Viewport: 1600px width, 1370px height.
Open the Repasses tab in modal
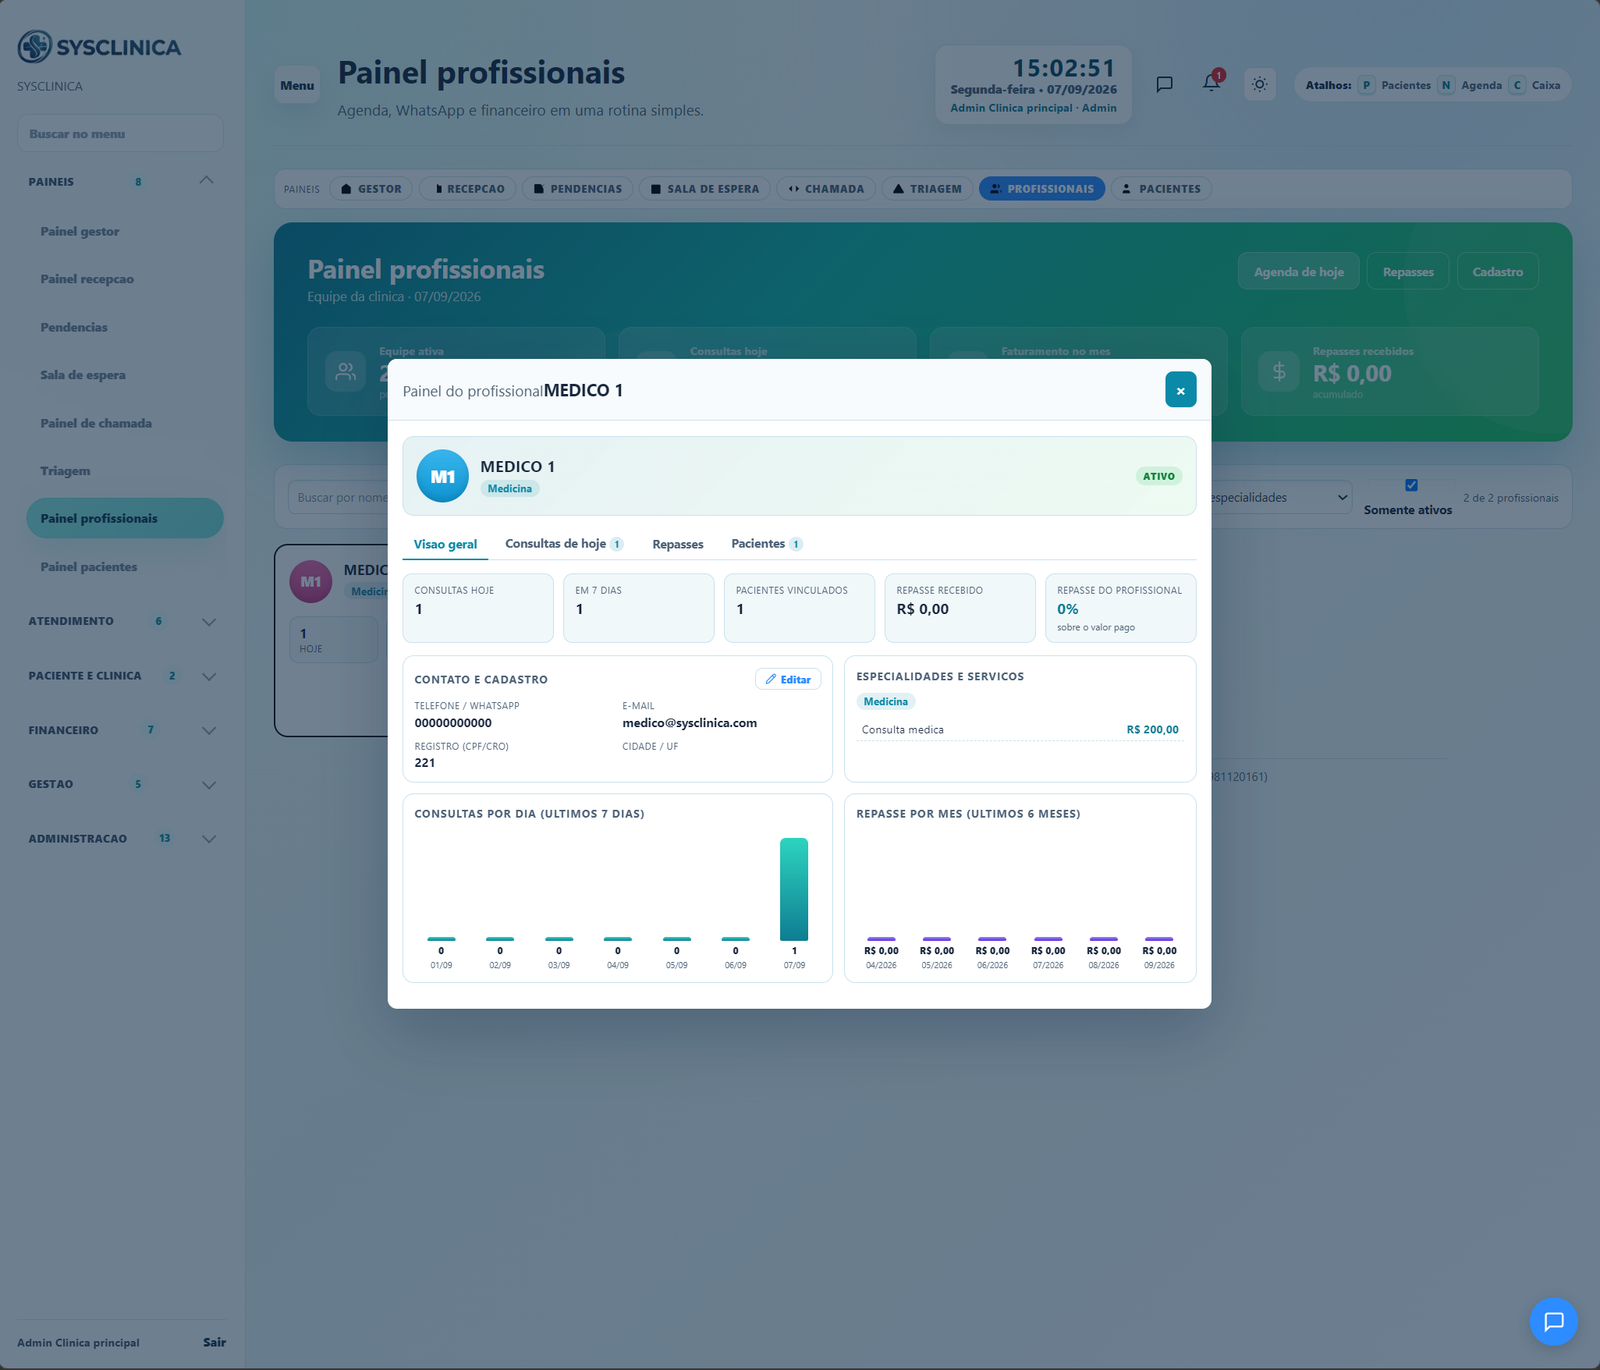click(678, 544)
